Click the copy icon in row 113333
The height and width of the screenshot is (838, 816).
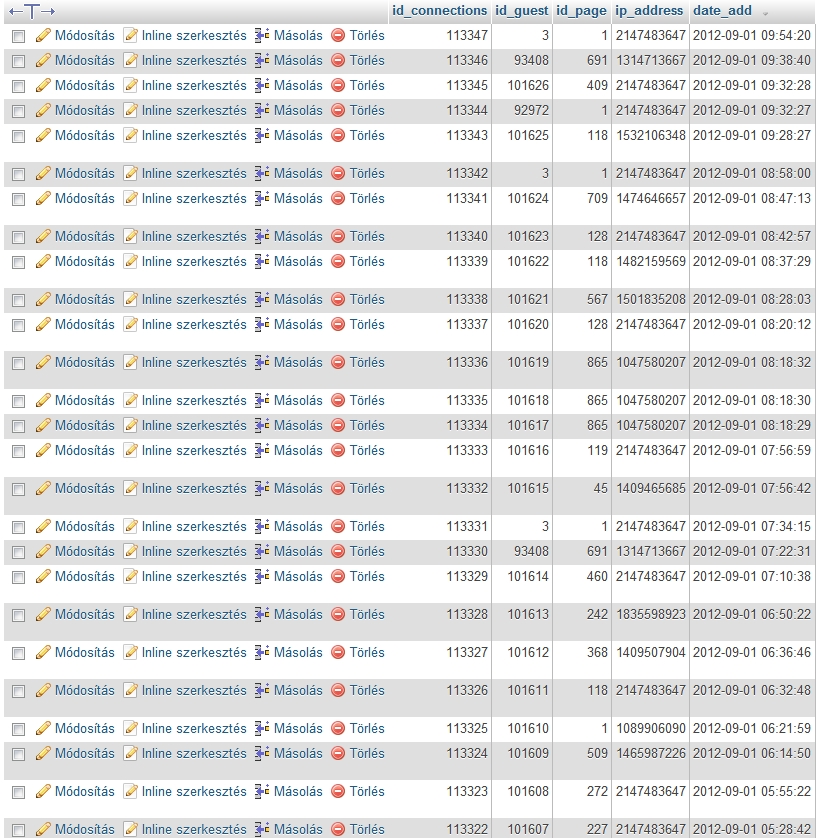pyautogui.click(x=261, y=451)
